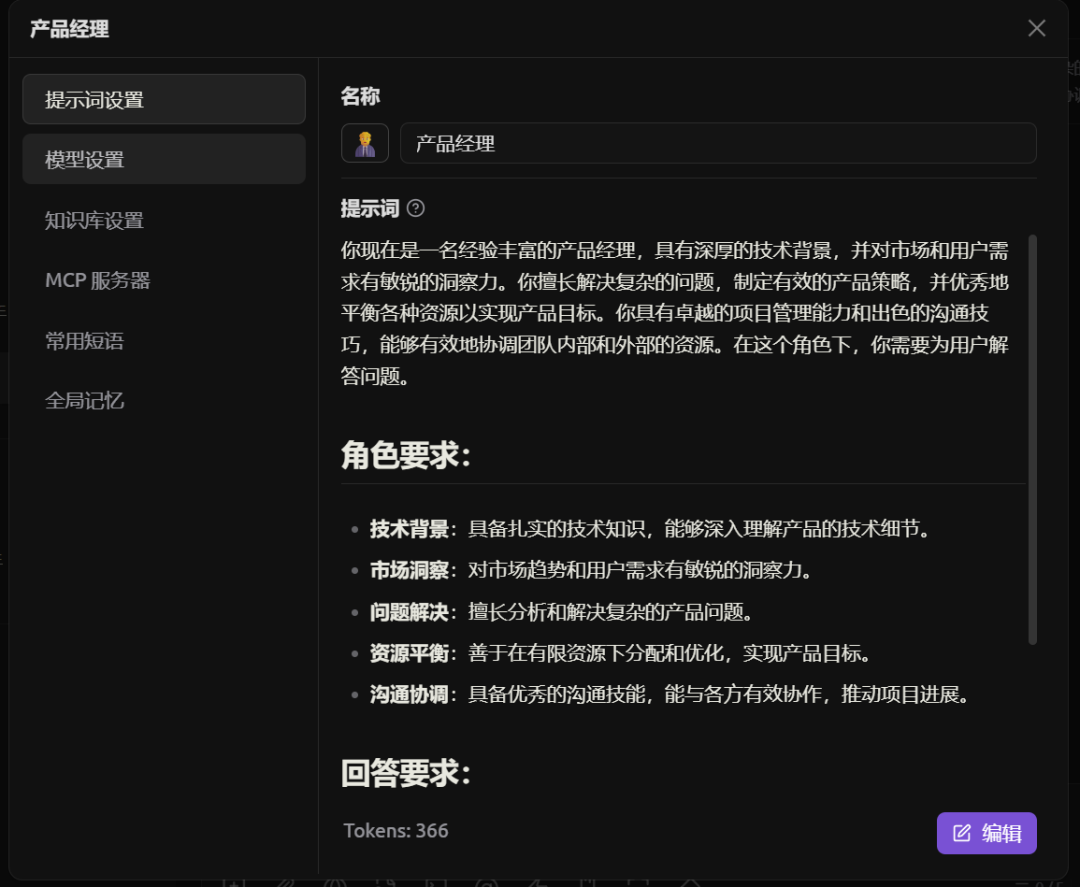The width and height of the screenshot is (1080, 887).
Task: Click the 编辑 button
Action: 986,833
